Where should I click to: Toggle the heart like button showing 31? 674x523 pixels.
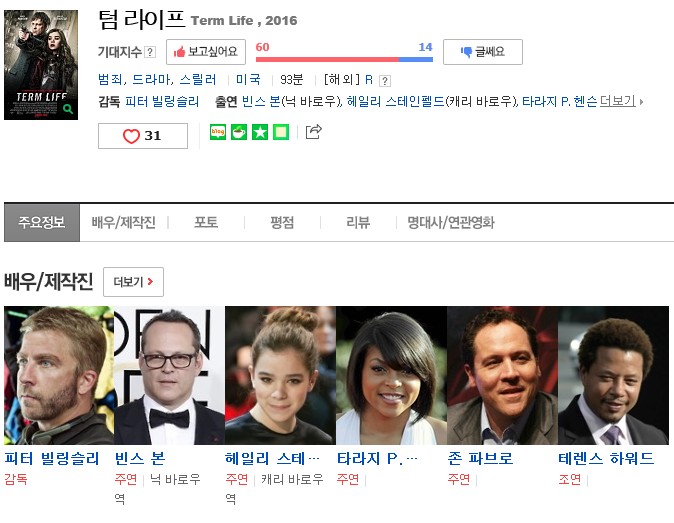pyautogui.click(x=143, y=136)
